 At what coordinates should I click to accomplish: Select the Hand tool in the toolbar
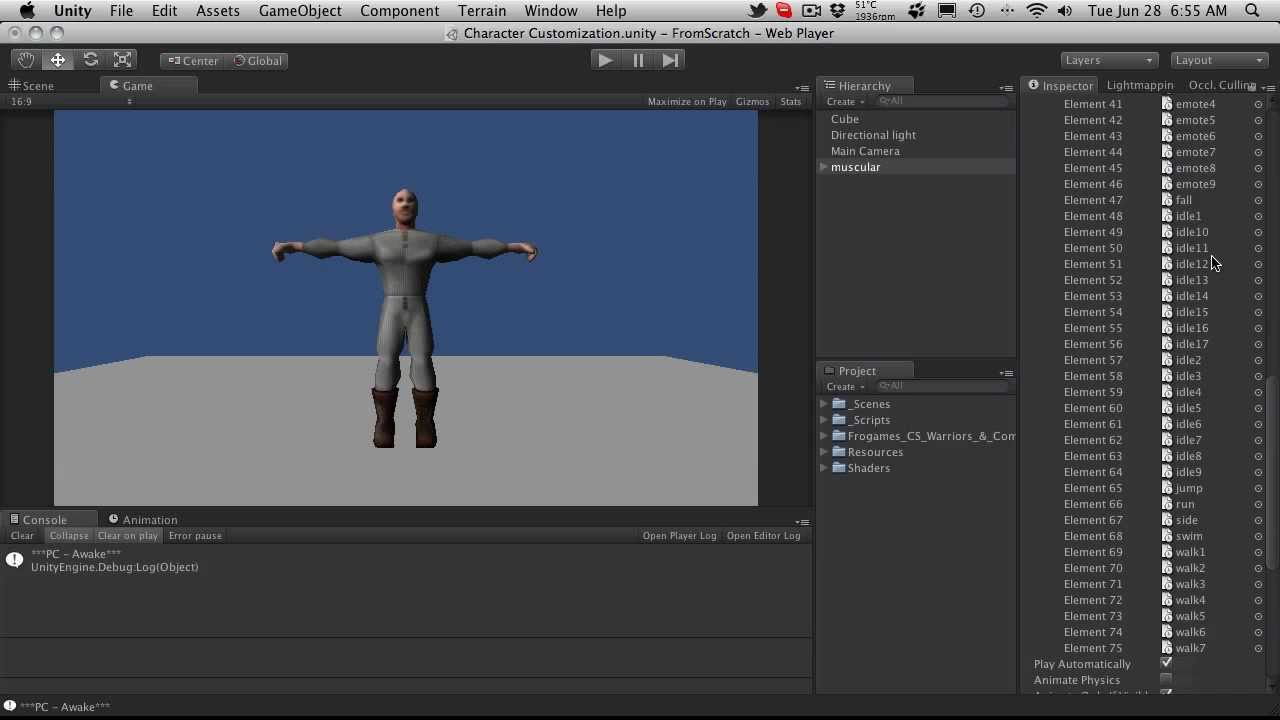click(26, 60)
